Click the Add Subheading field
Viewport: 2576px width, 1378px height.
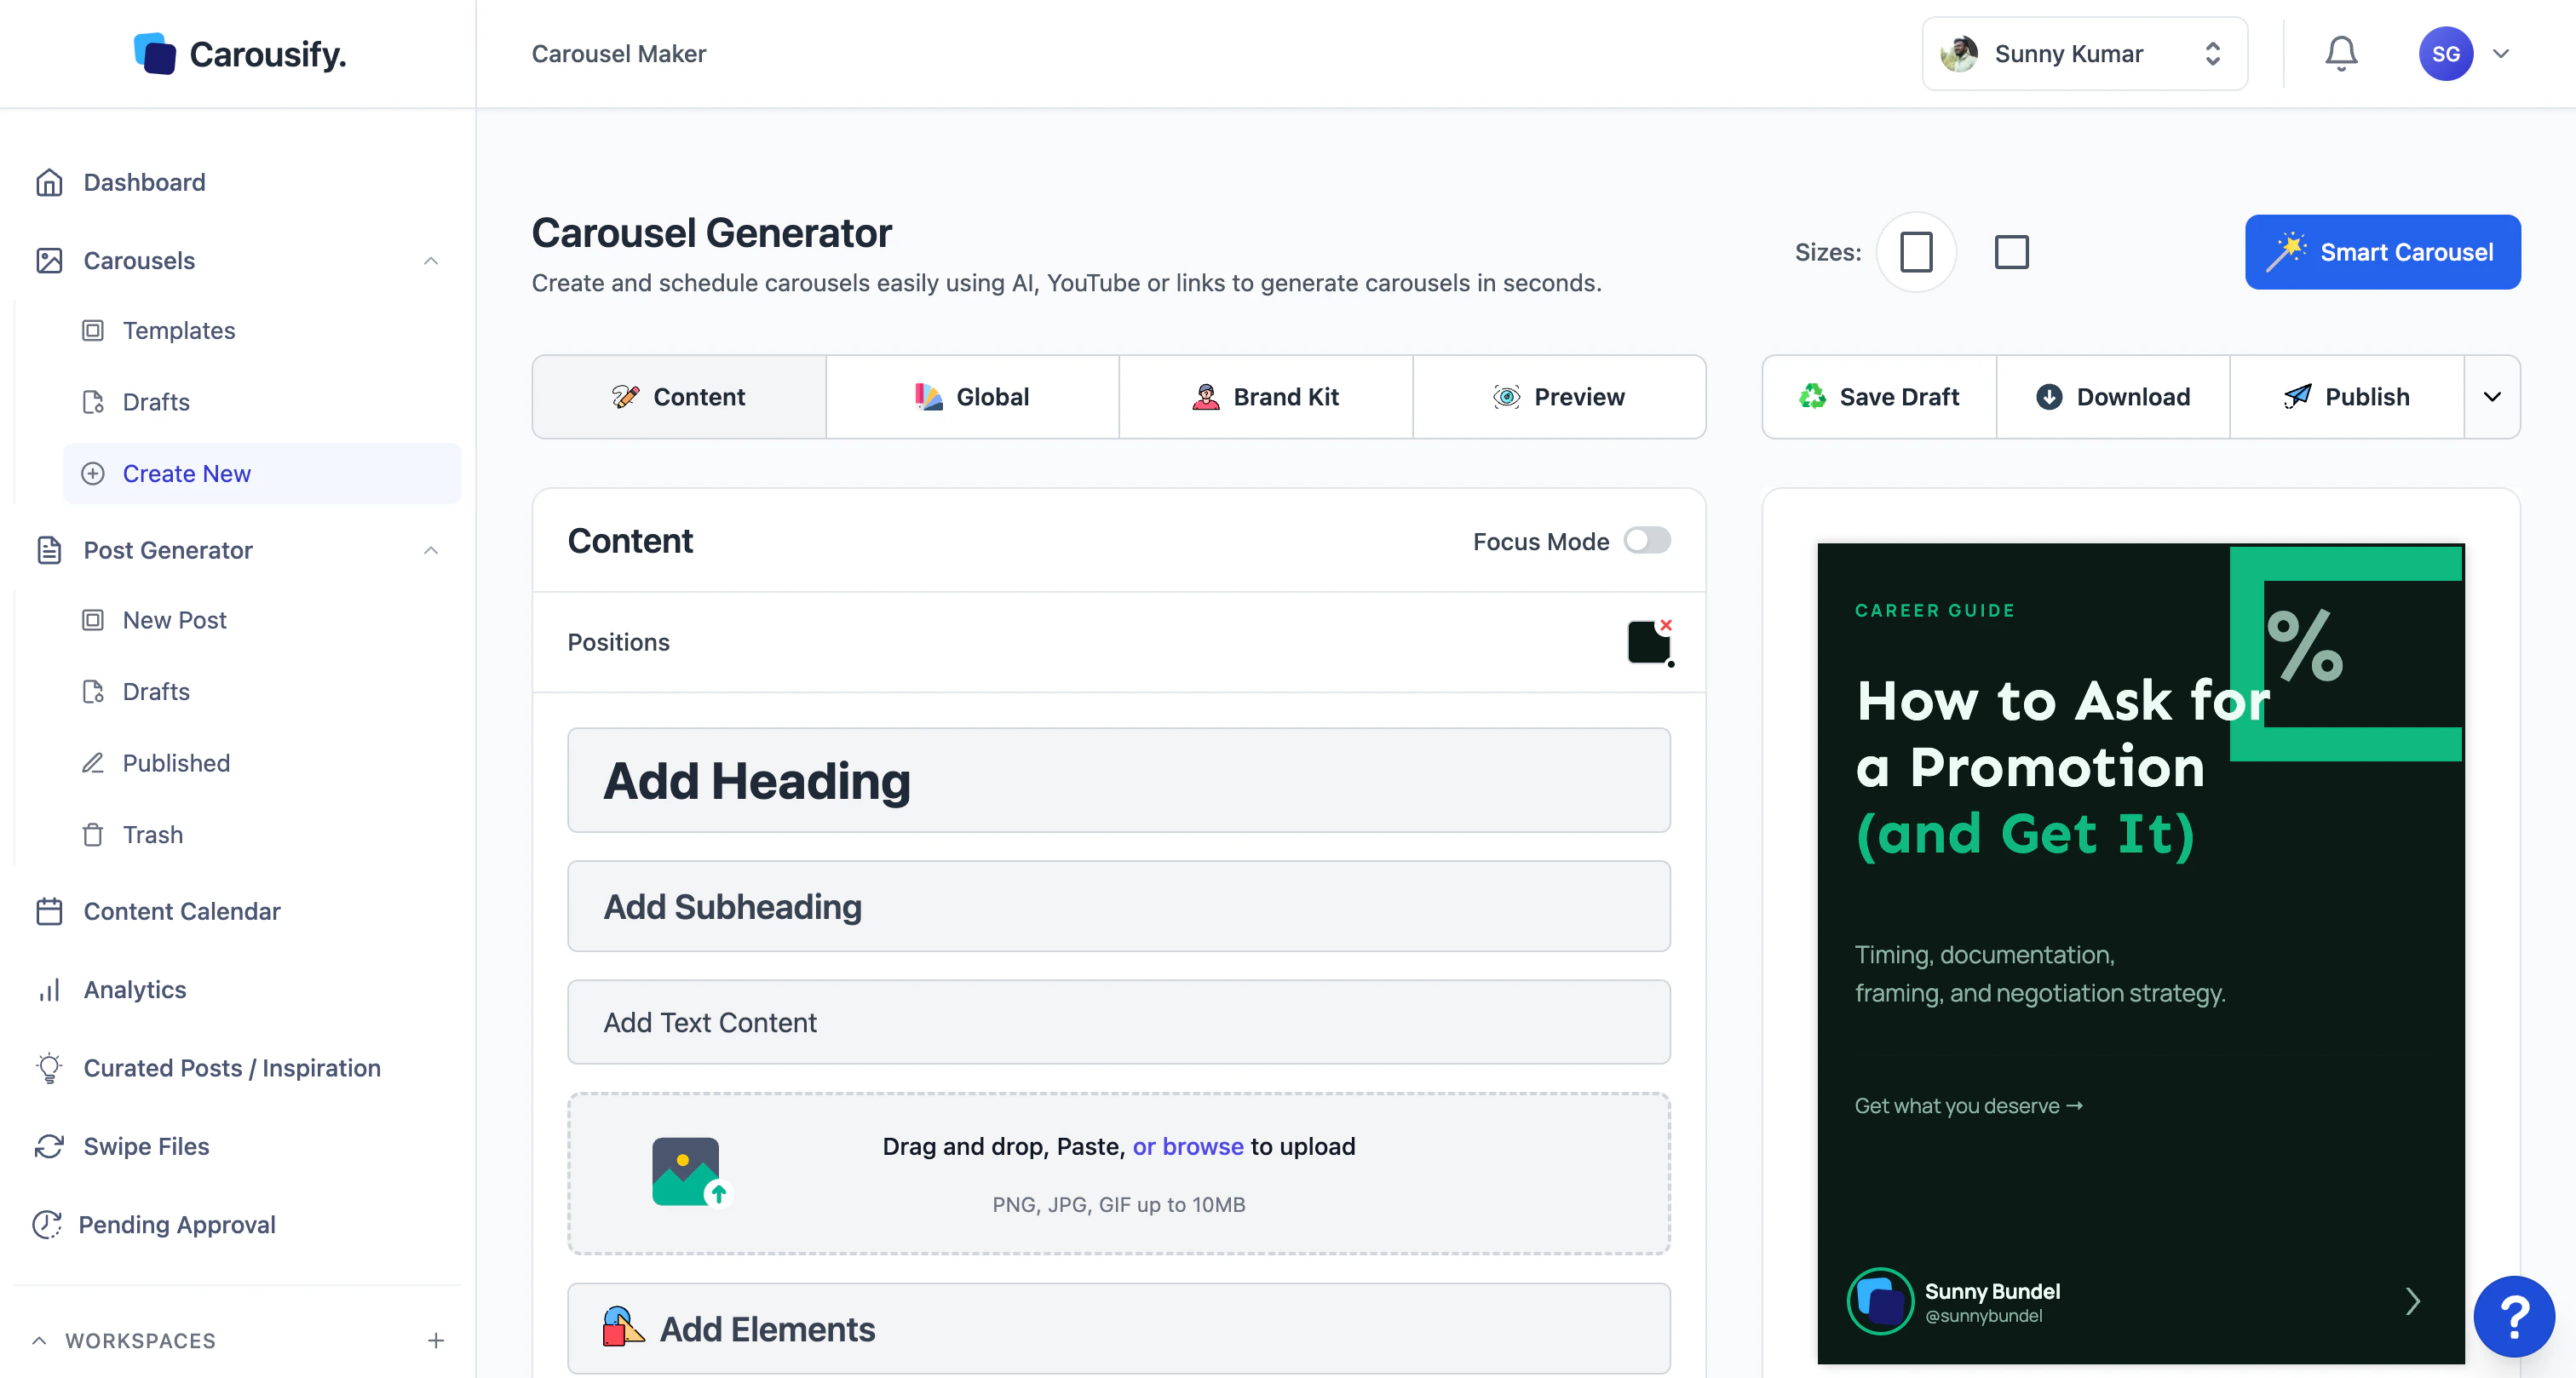coord(1119,906)
